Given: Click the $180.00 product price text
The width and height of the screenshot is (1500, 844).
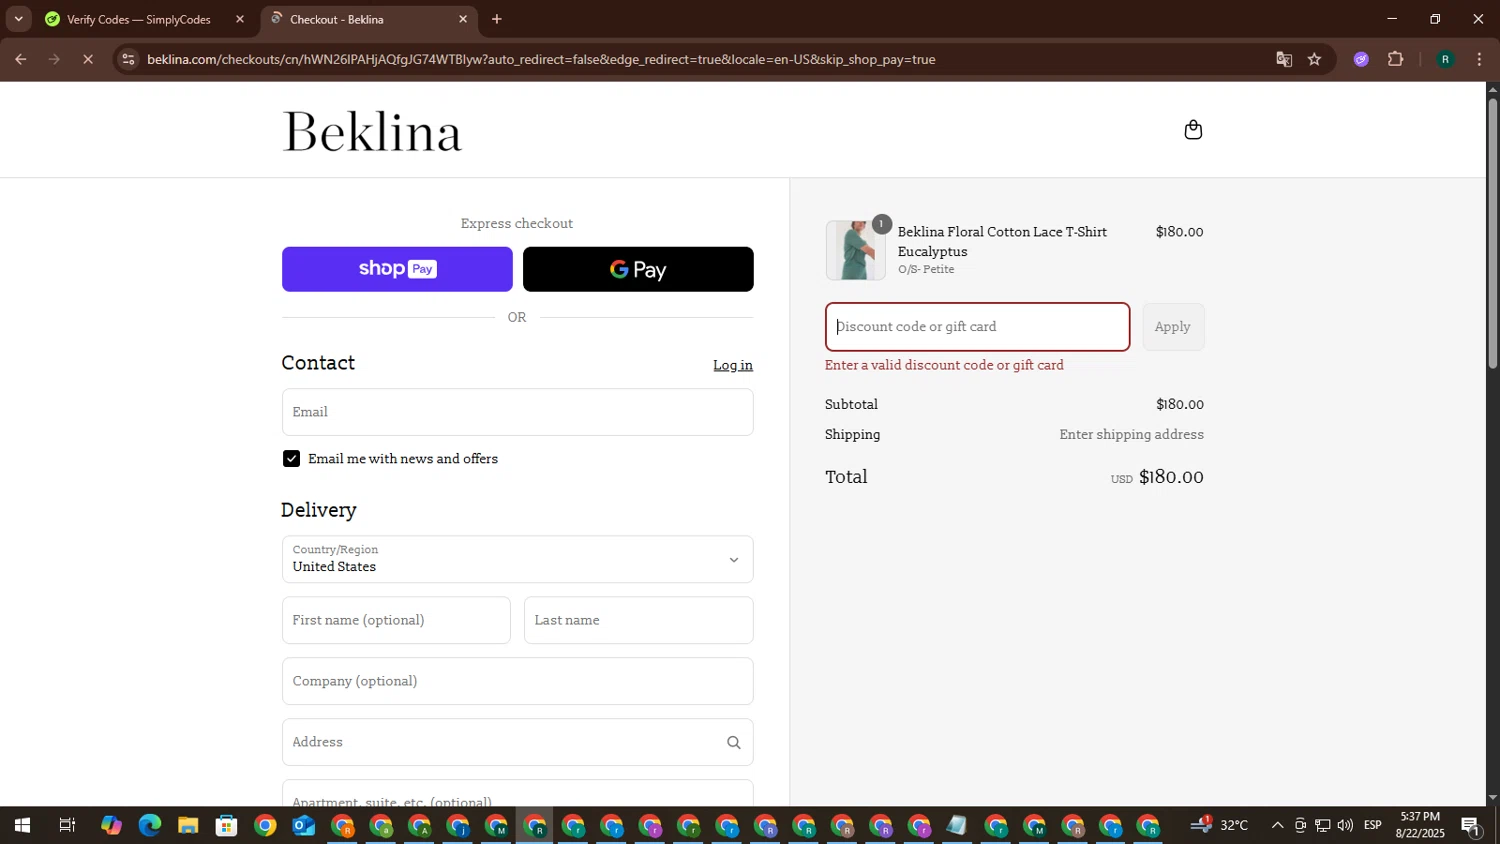Looking at the screenshot, I should pos(1179,232).
